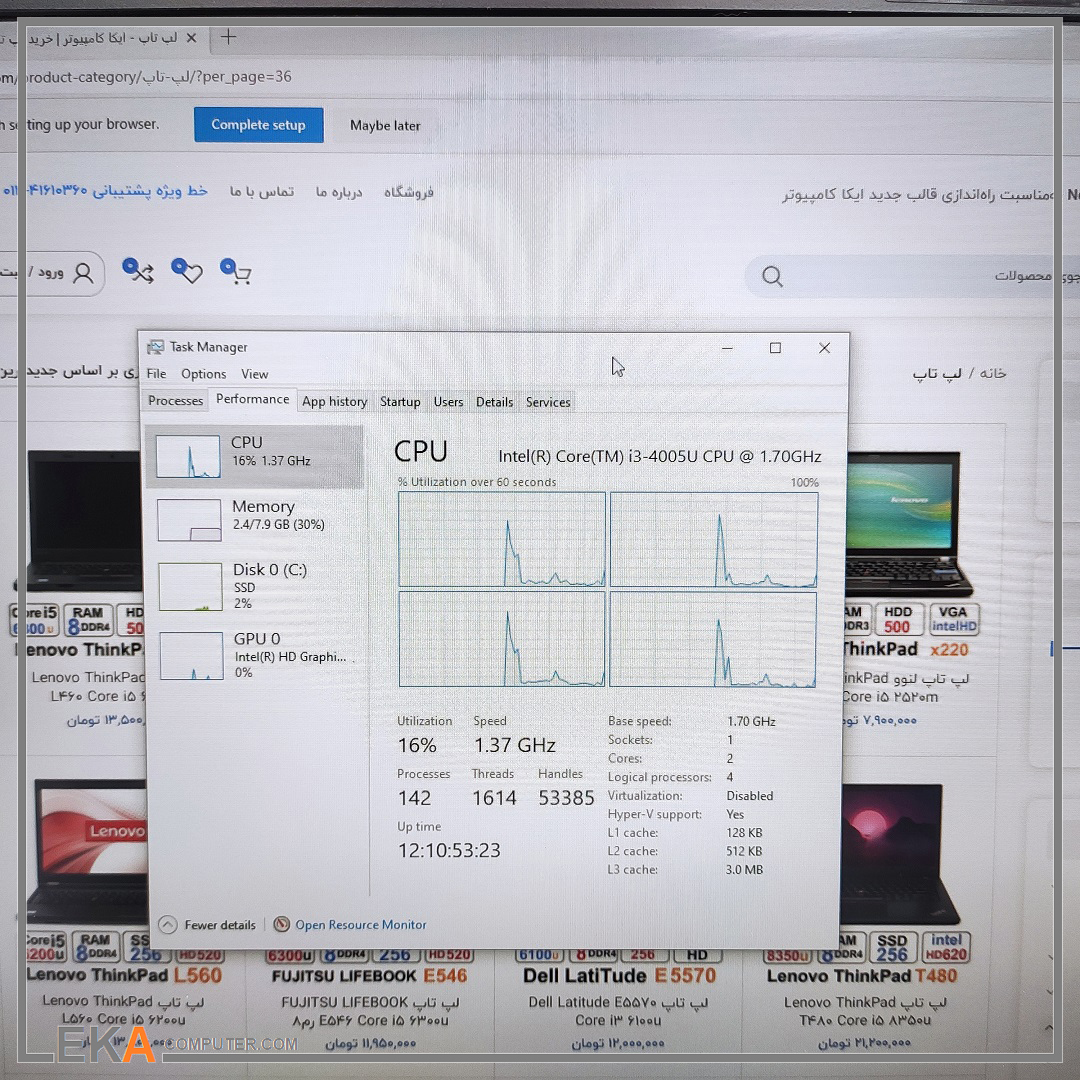Select the Users tab
Image resolution: width=1080 pixels, height=1080 pixels.
(x=448, y=402)
